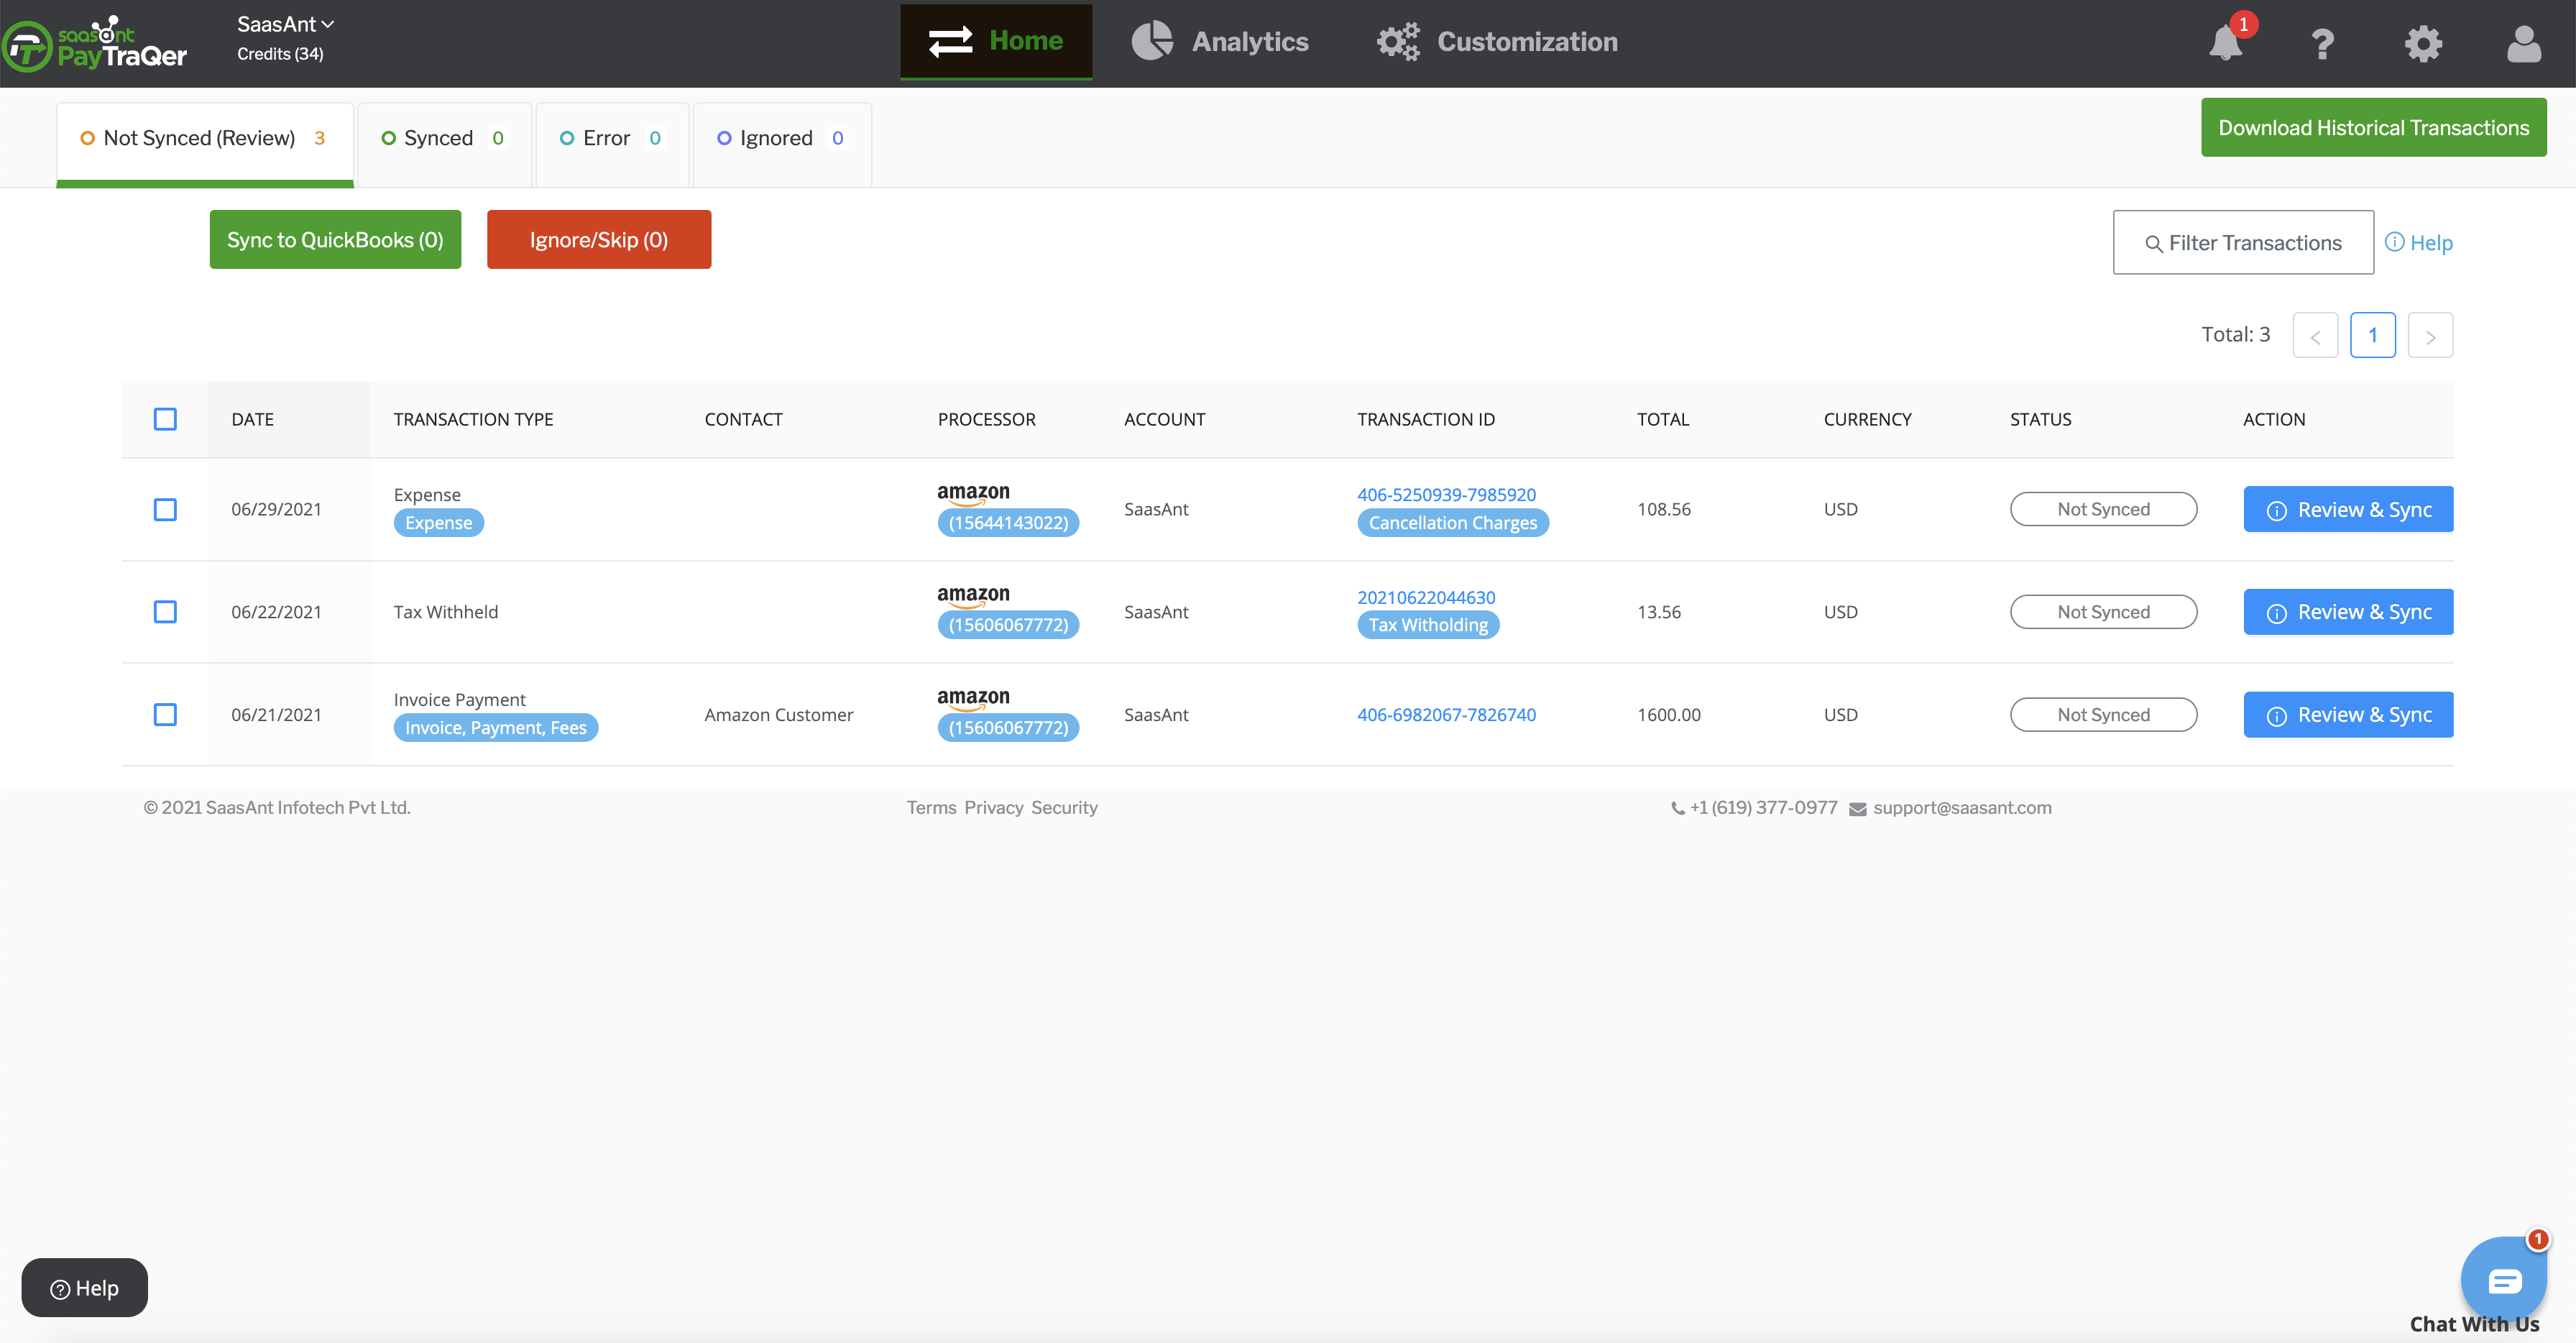This screenshot has height=1343, width=2576.
Task: Click Review & Sync for Tax Withheld row
Action: coord(2347,612)
